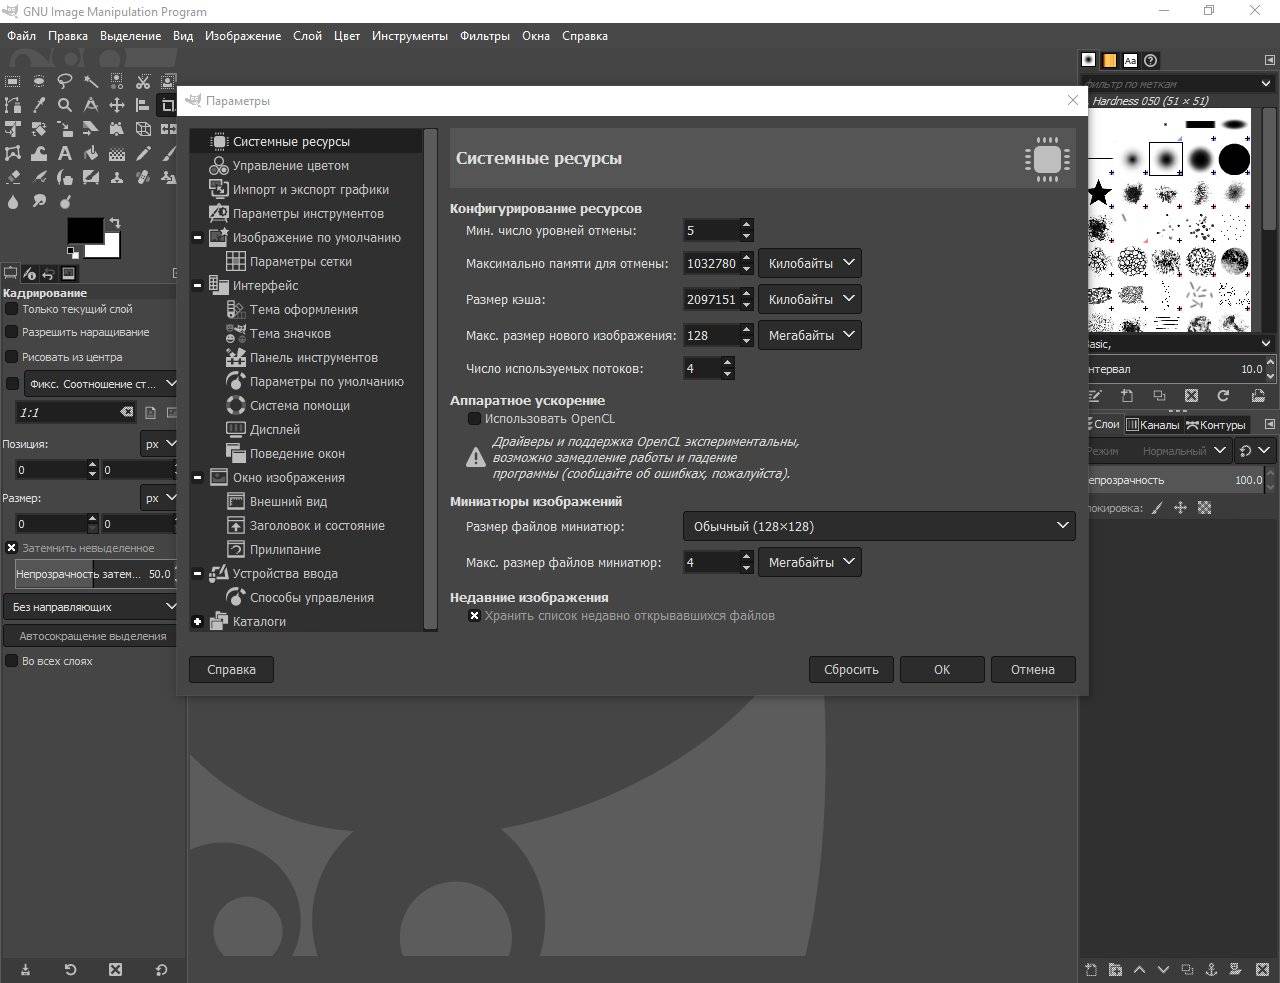Select the Smudge tool

[x=39, y=201]
